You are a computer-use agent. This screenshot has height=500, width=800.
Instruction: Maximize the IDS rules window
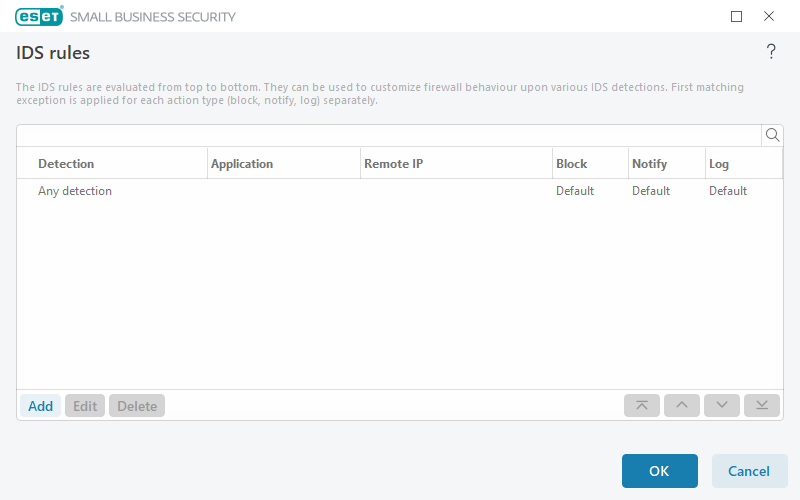[737, 16]
